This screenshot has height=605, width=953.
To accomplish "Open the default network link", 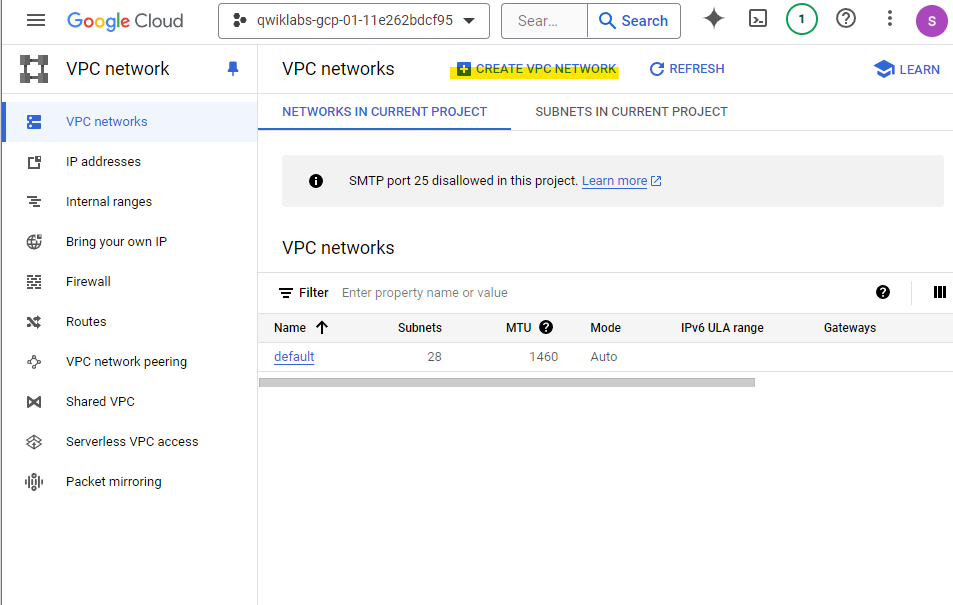I will (294, 356).
